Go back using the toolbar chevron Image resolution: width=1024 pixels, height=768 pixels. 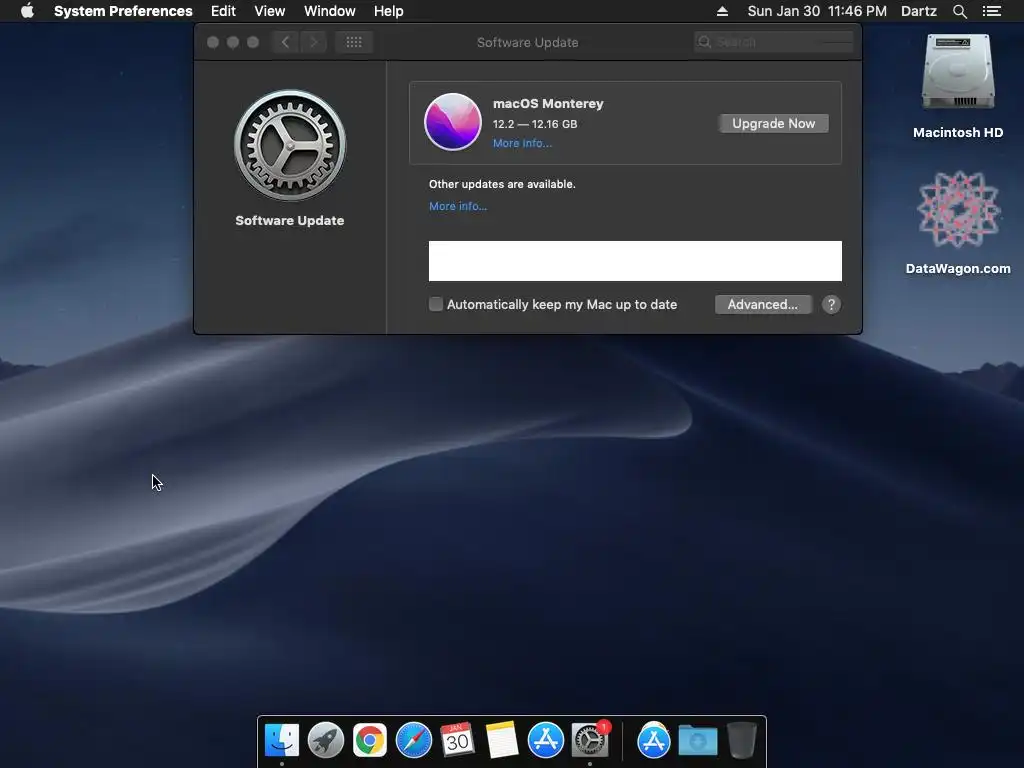(x=285, y=42)
